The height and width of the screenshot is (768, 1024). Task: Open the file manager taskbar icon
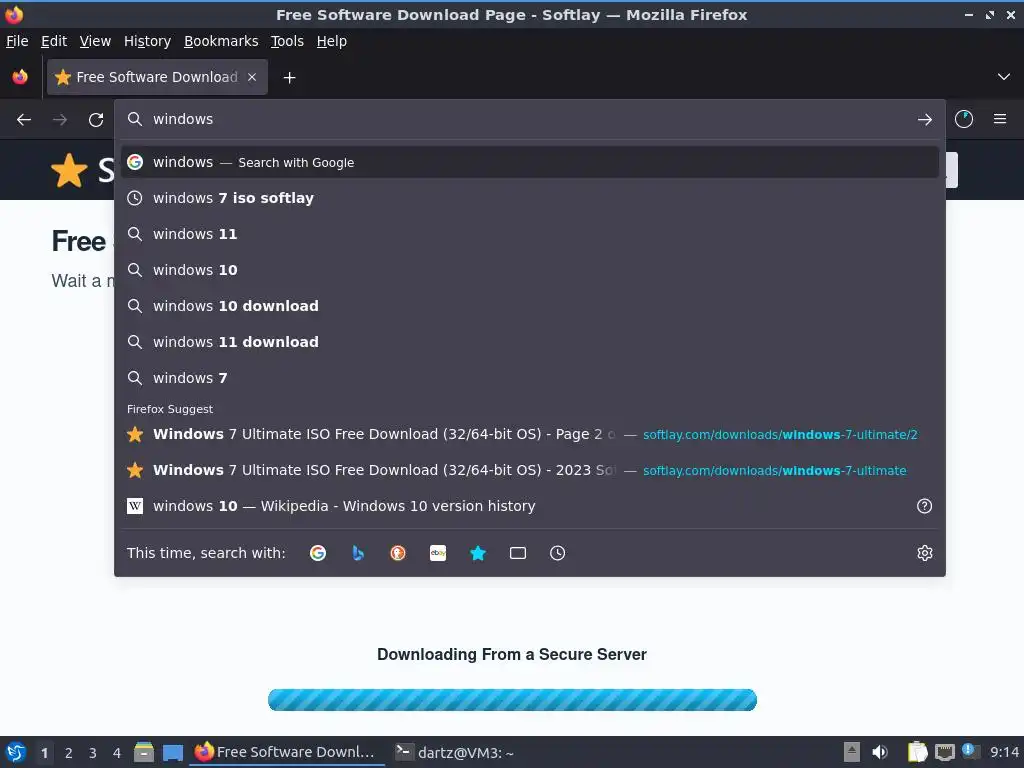[144, 752]
